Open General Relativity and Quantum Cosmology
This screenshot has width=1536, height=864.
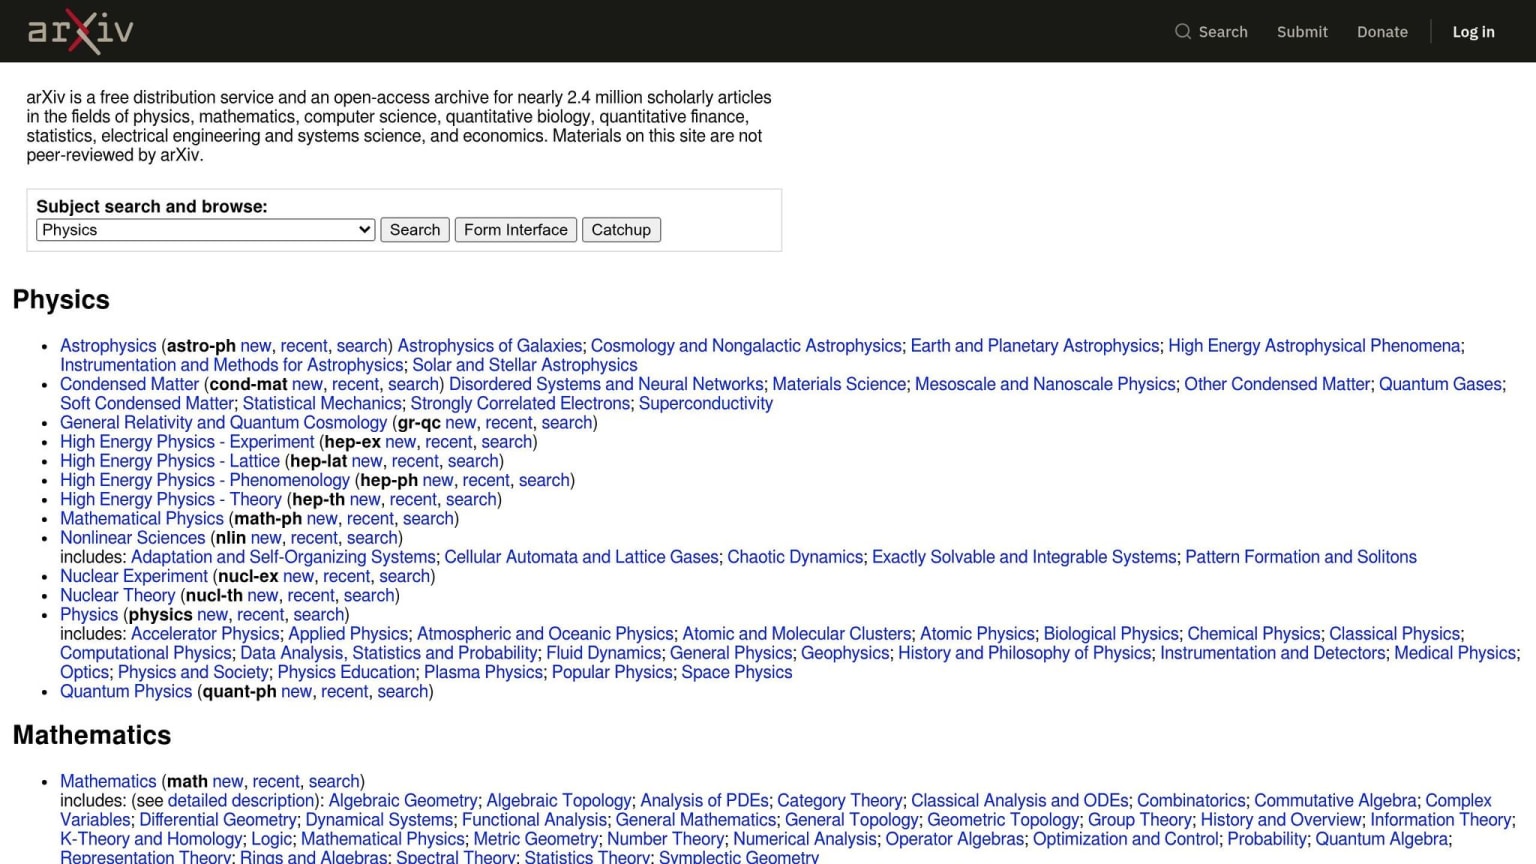(223, 423)
